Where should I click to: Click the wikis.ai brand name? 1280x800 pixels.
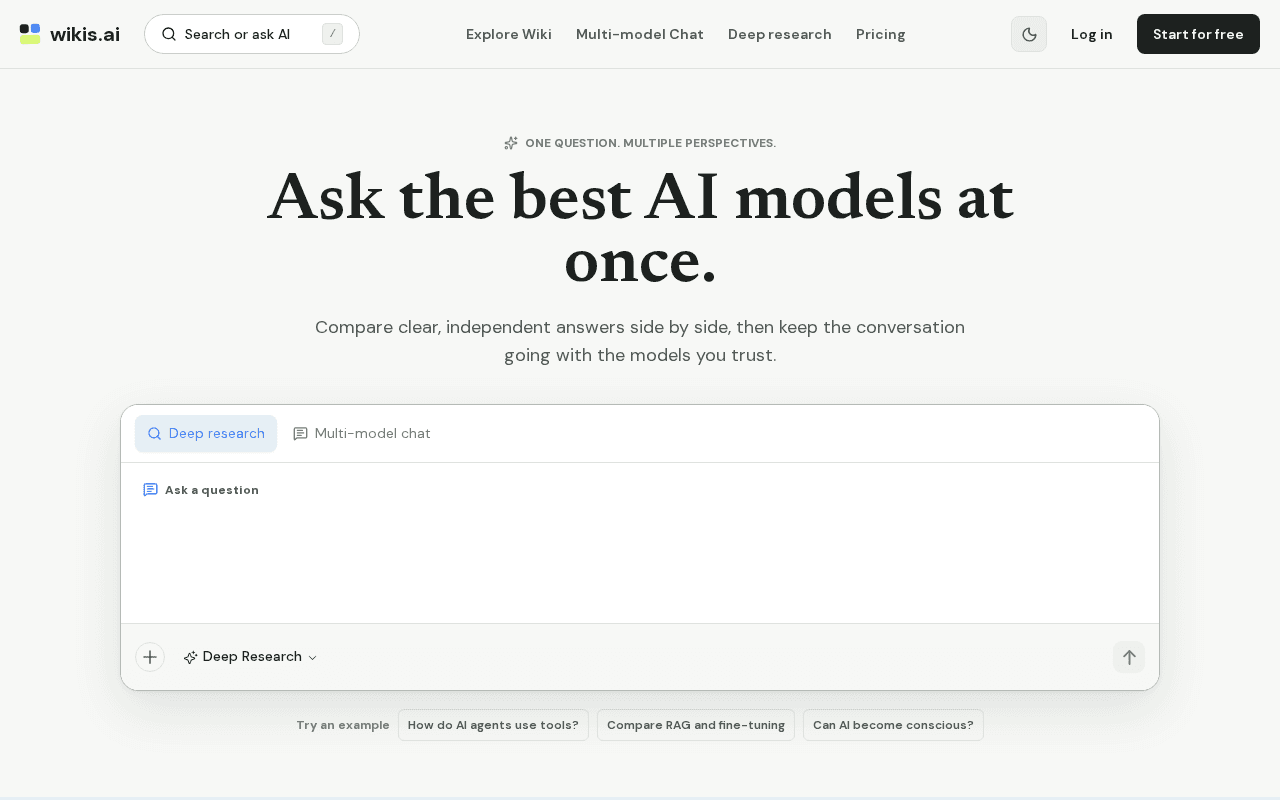point(85,34)
